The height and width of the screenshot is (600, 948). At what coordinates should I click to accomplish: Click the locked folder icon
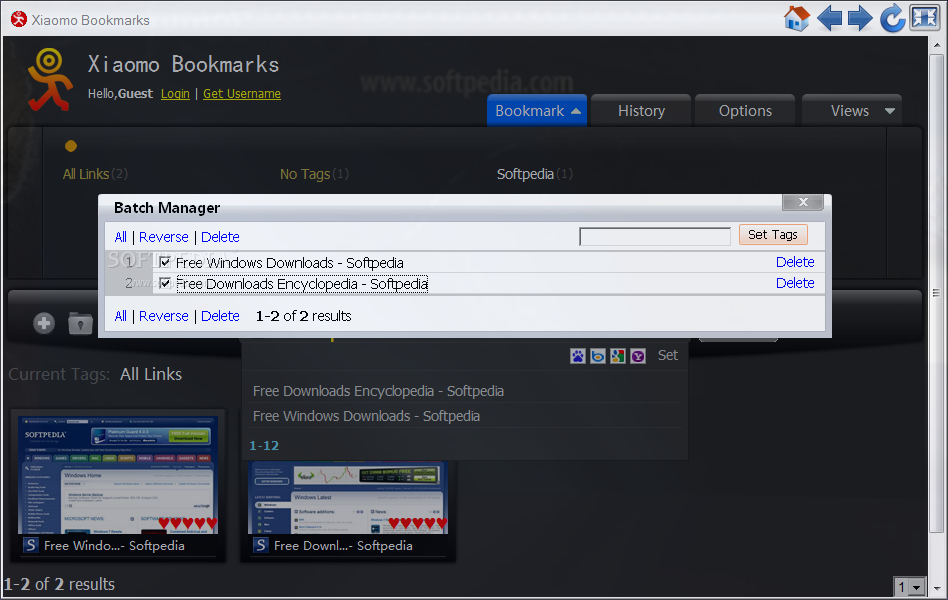click(80, 324)
